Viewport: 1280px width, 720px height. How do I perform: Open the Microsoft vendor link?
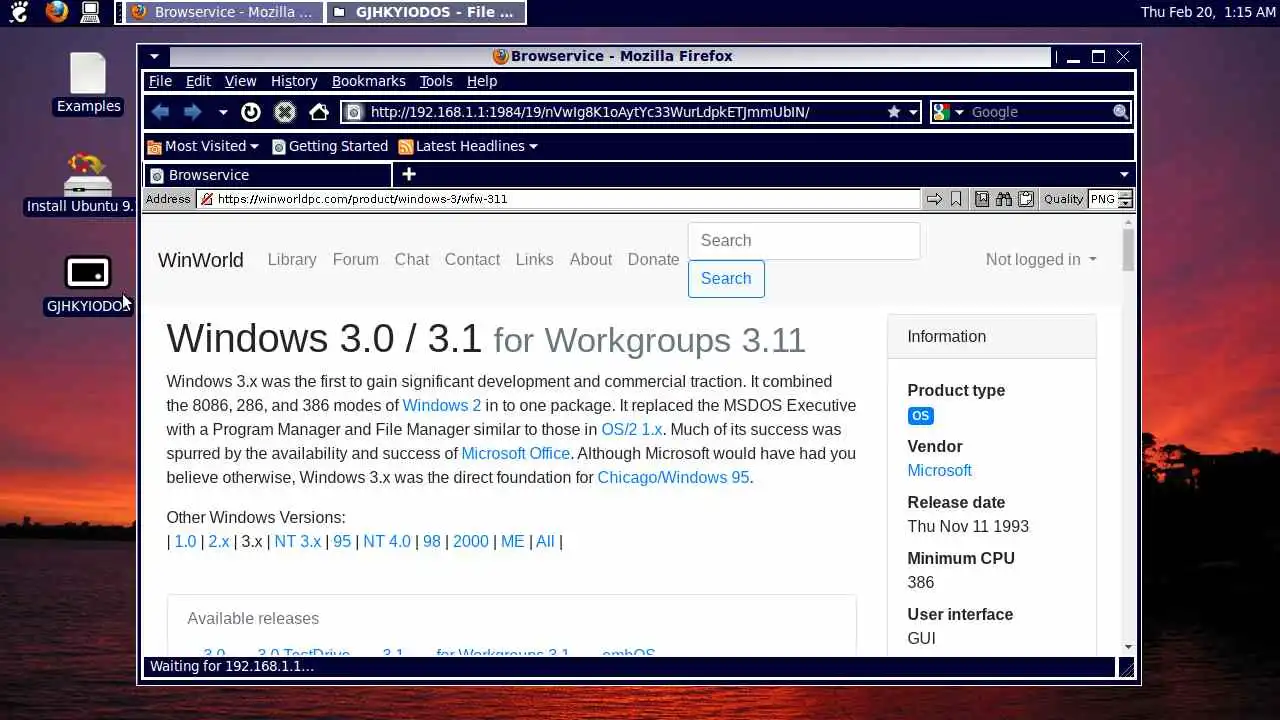click(x=939, y=470)
